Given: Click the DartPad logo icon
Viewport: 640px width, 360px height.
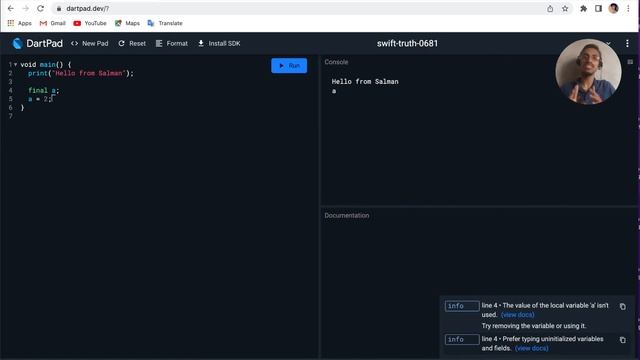Looking at the screenshot, I should point(17,43).
